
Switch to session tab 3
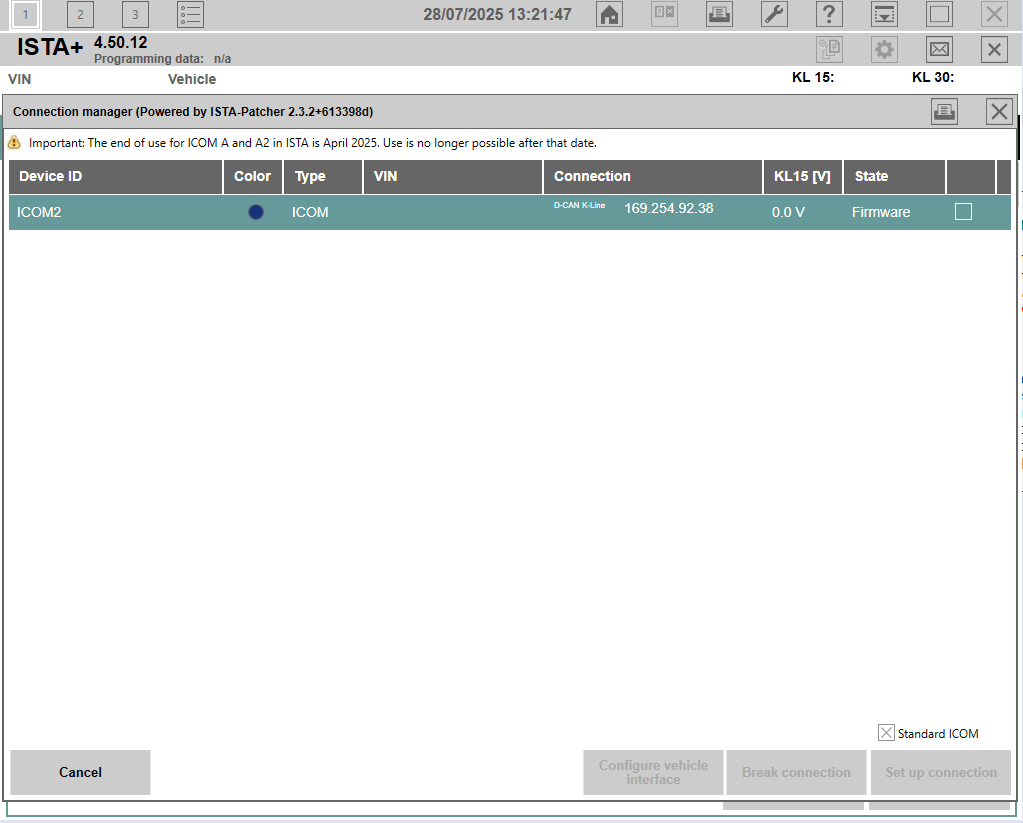(135, 14)
